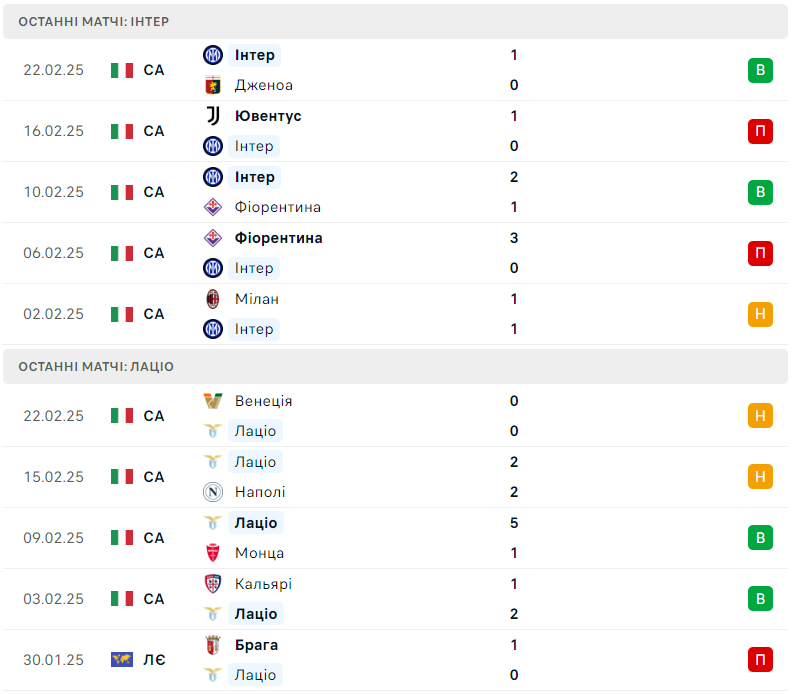Open the Ювентус team link
Viewport: 792px width, 694px height.
(267, 116)
